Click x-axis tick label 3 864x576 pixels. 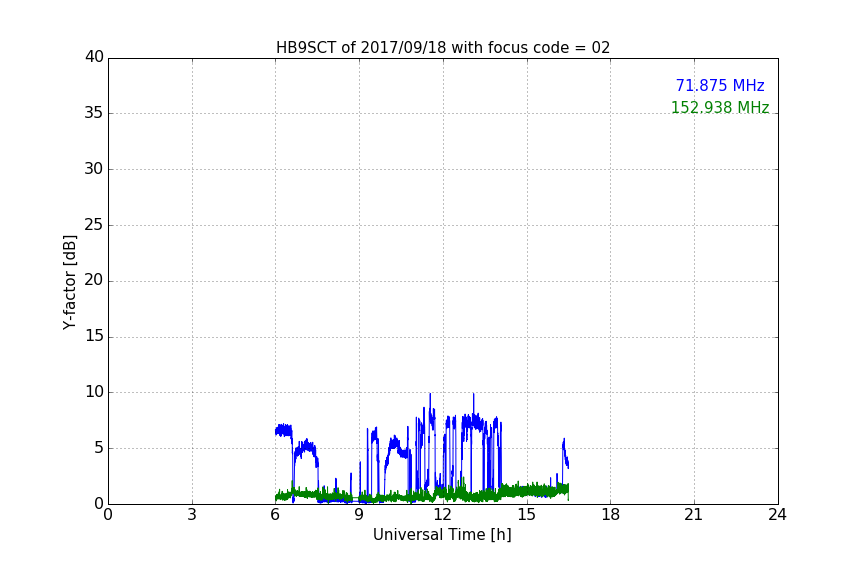tap(192, 515)
